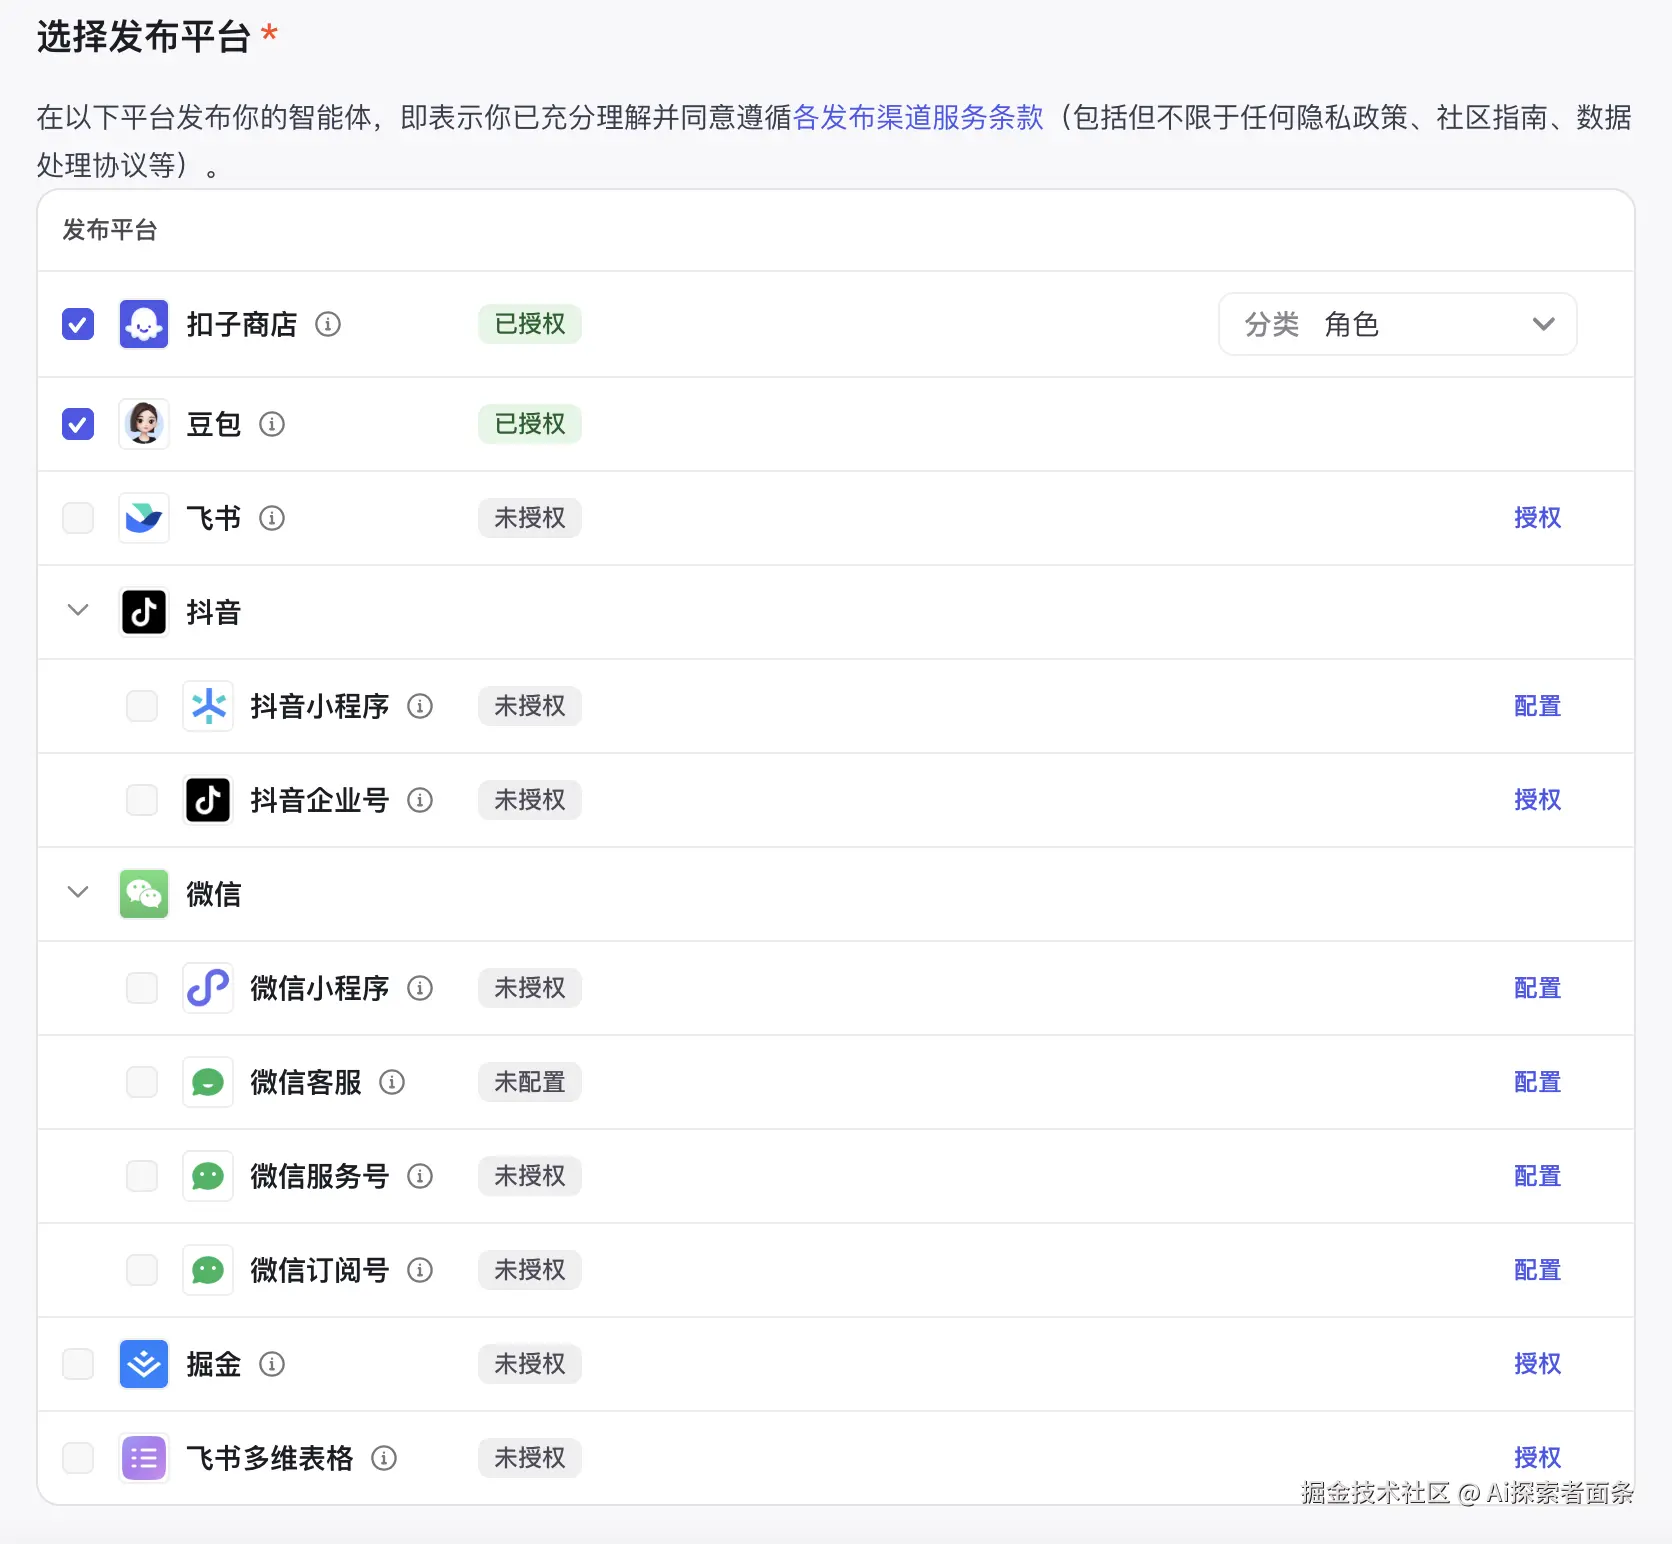This screenshot has width=1672, height=1544.
Task: Click the 选择发布平台 heading
Action: (x=144, y=38)
